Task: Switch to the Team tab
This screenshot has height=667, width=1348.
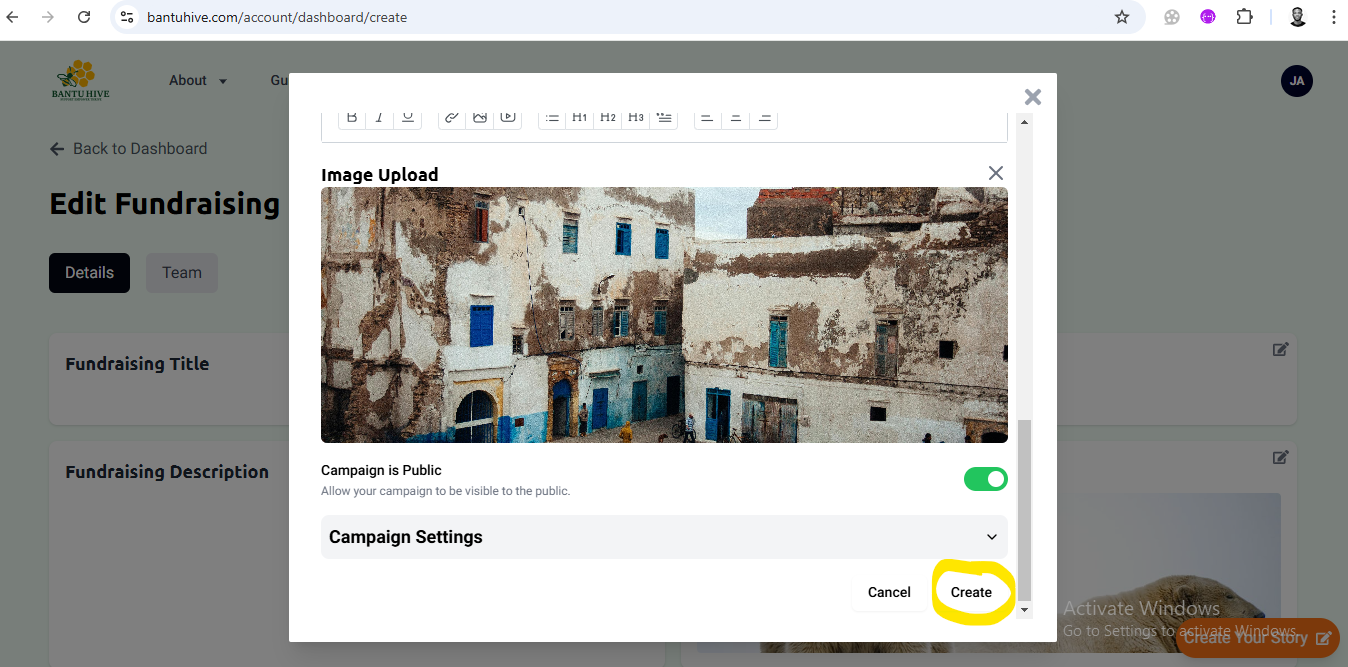Action: click(182, 273)
